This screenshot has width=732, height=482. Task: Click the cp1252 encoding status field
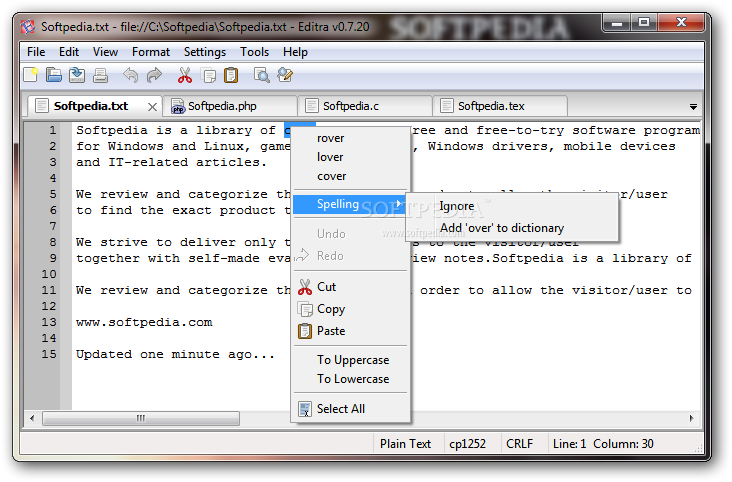click(x=468, y=444)
